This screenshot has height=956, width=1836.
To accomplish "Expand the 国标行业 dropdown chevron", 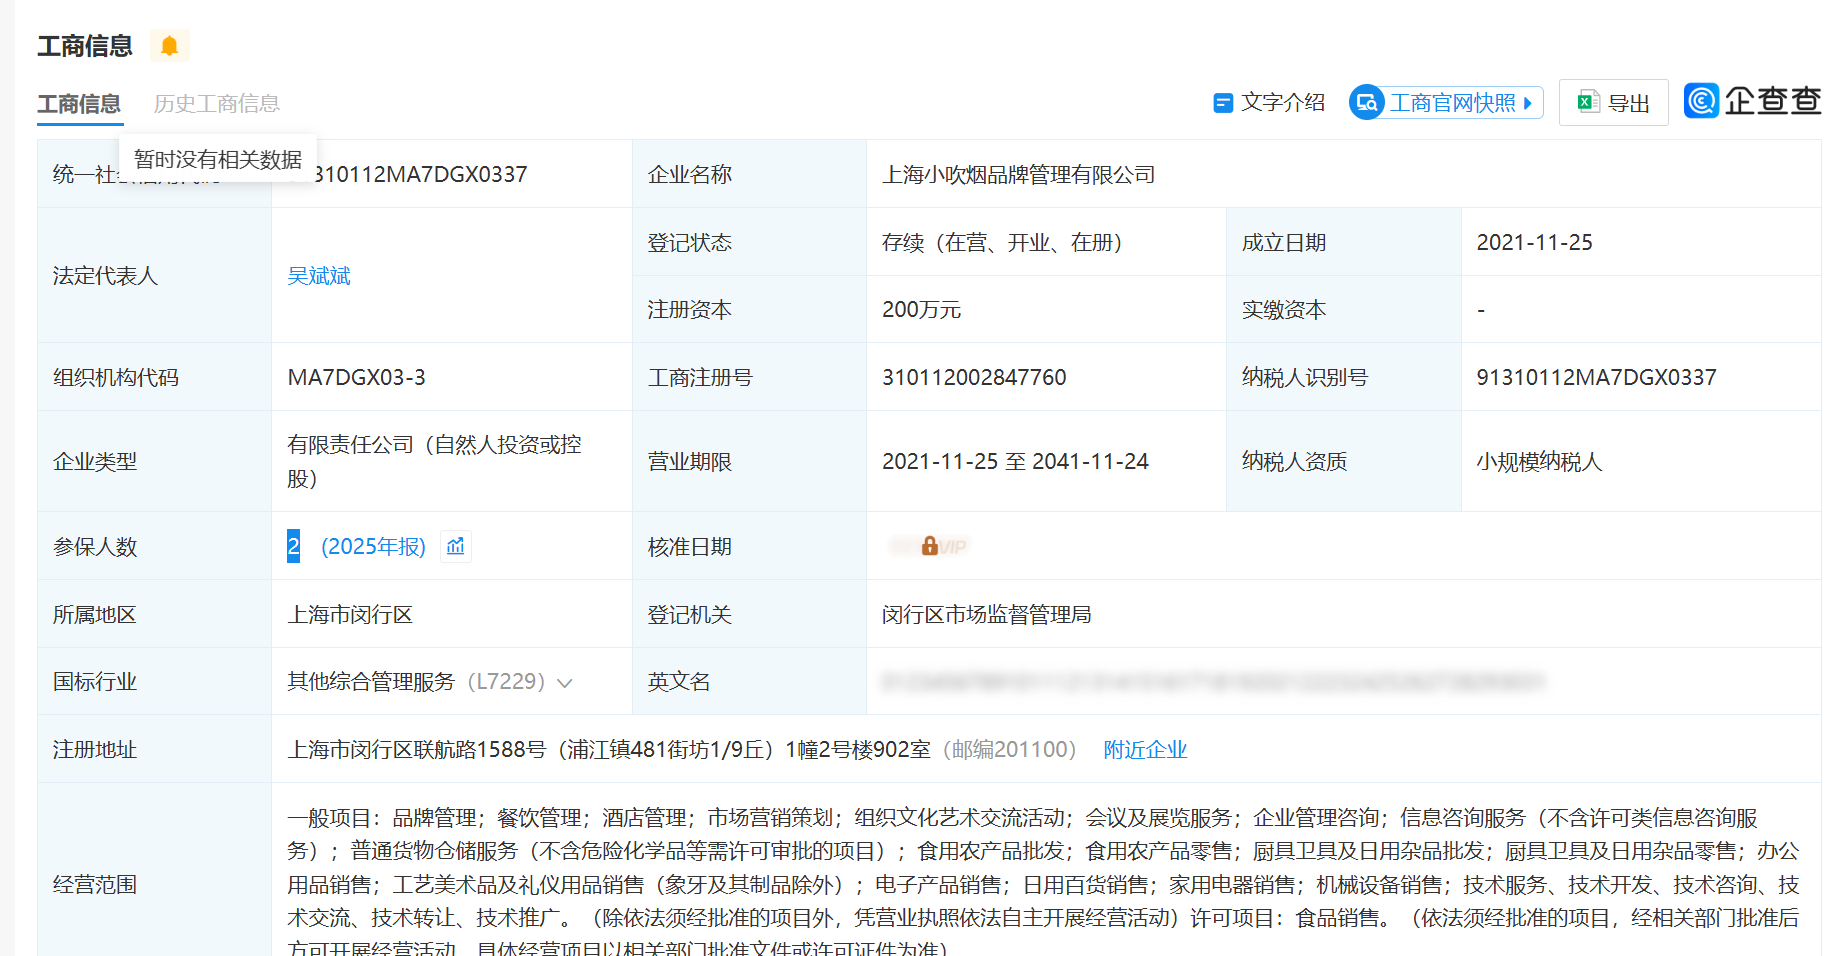I will 565,683.
